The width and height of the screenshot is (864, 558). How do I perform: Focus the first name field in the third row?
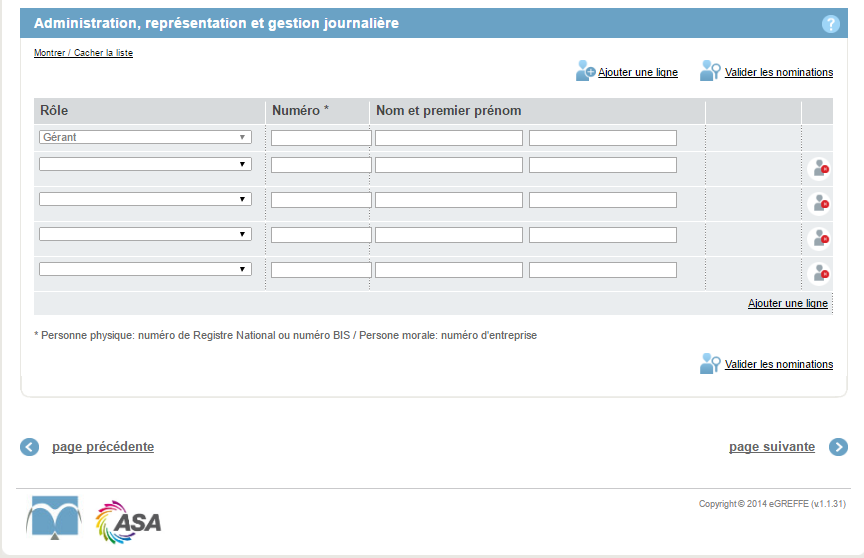[603, 200]
